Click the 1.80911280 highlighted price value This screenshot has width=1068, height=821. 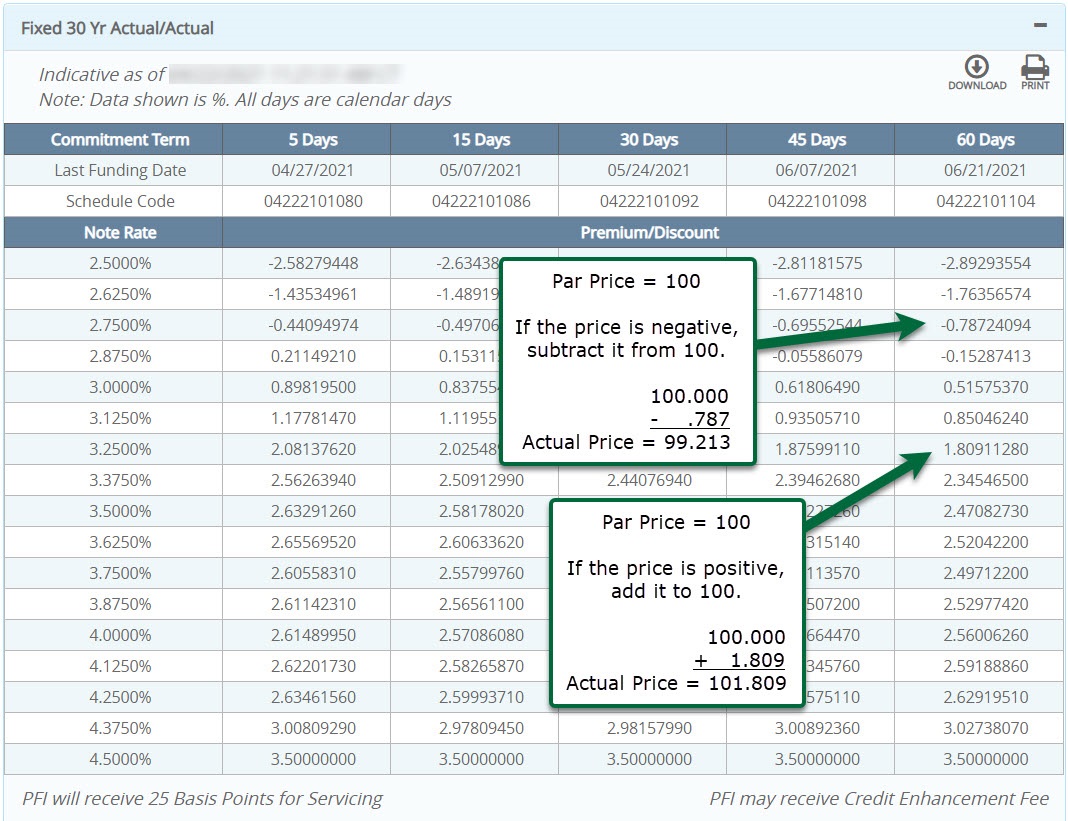[x=986, y=449]
